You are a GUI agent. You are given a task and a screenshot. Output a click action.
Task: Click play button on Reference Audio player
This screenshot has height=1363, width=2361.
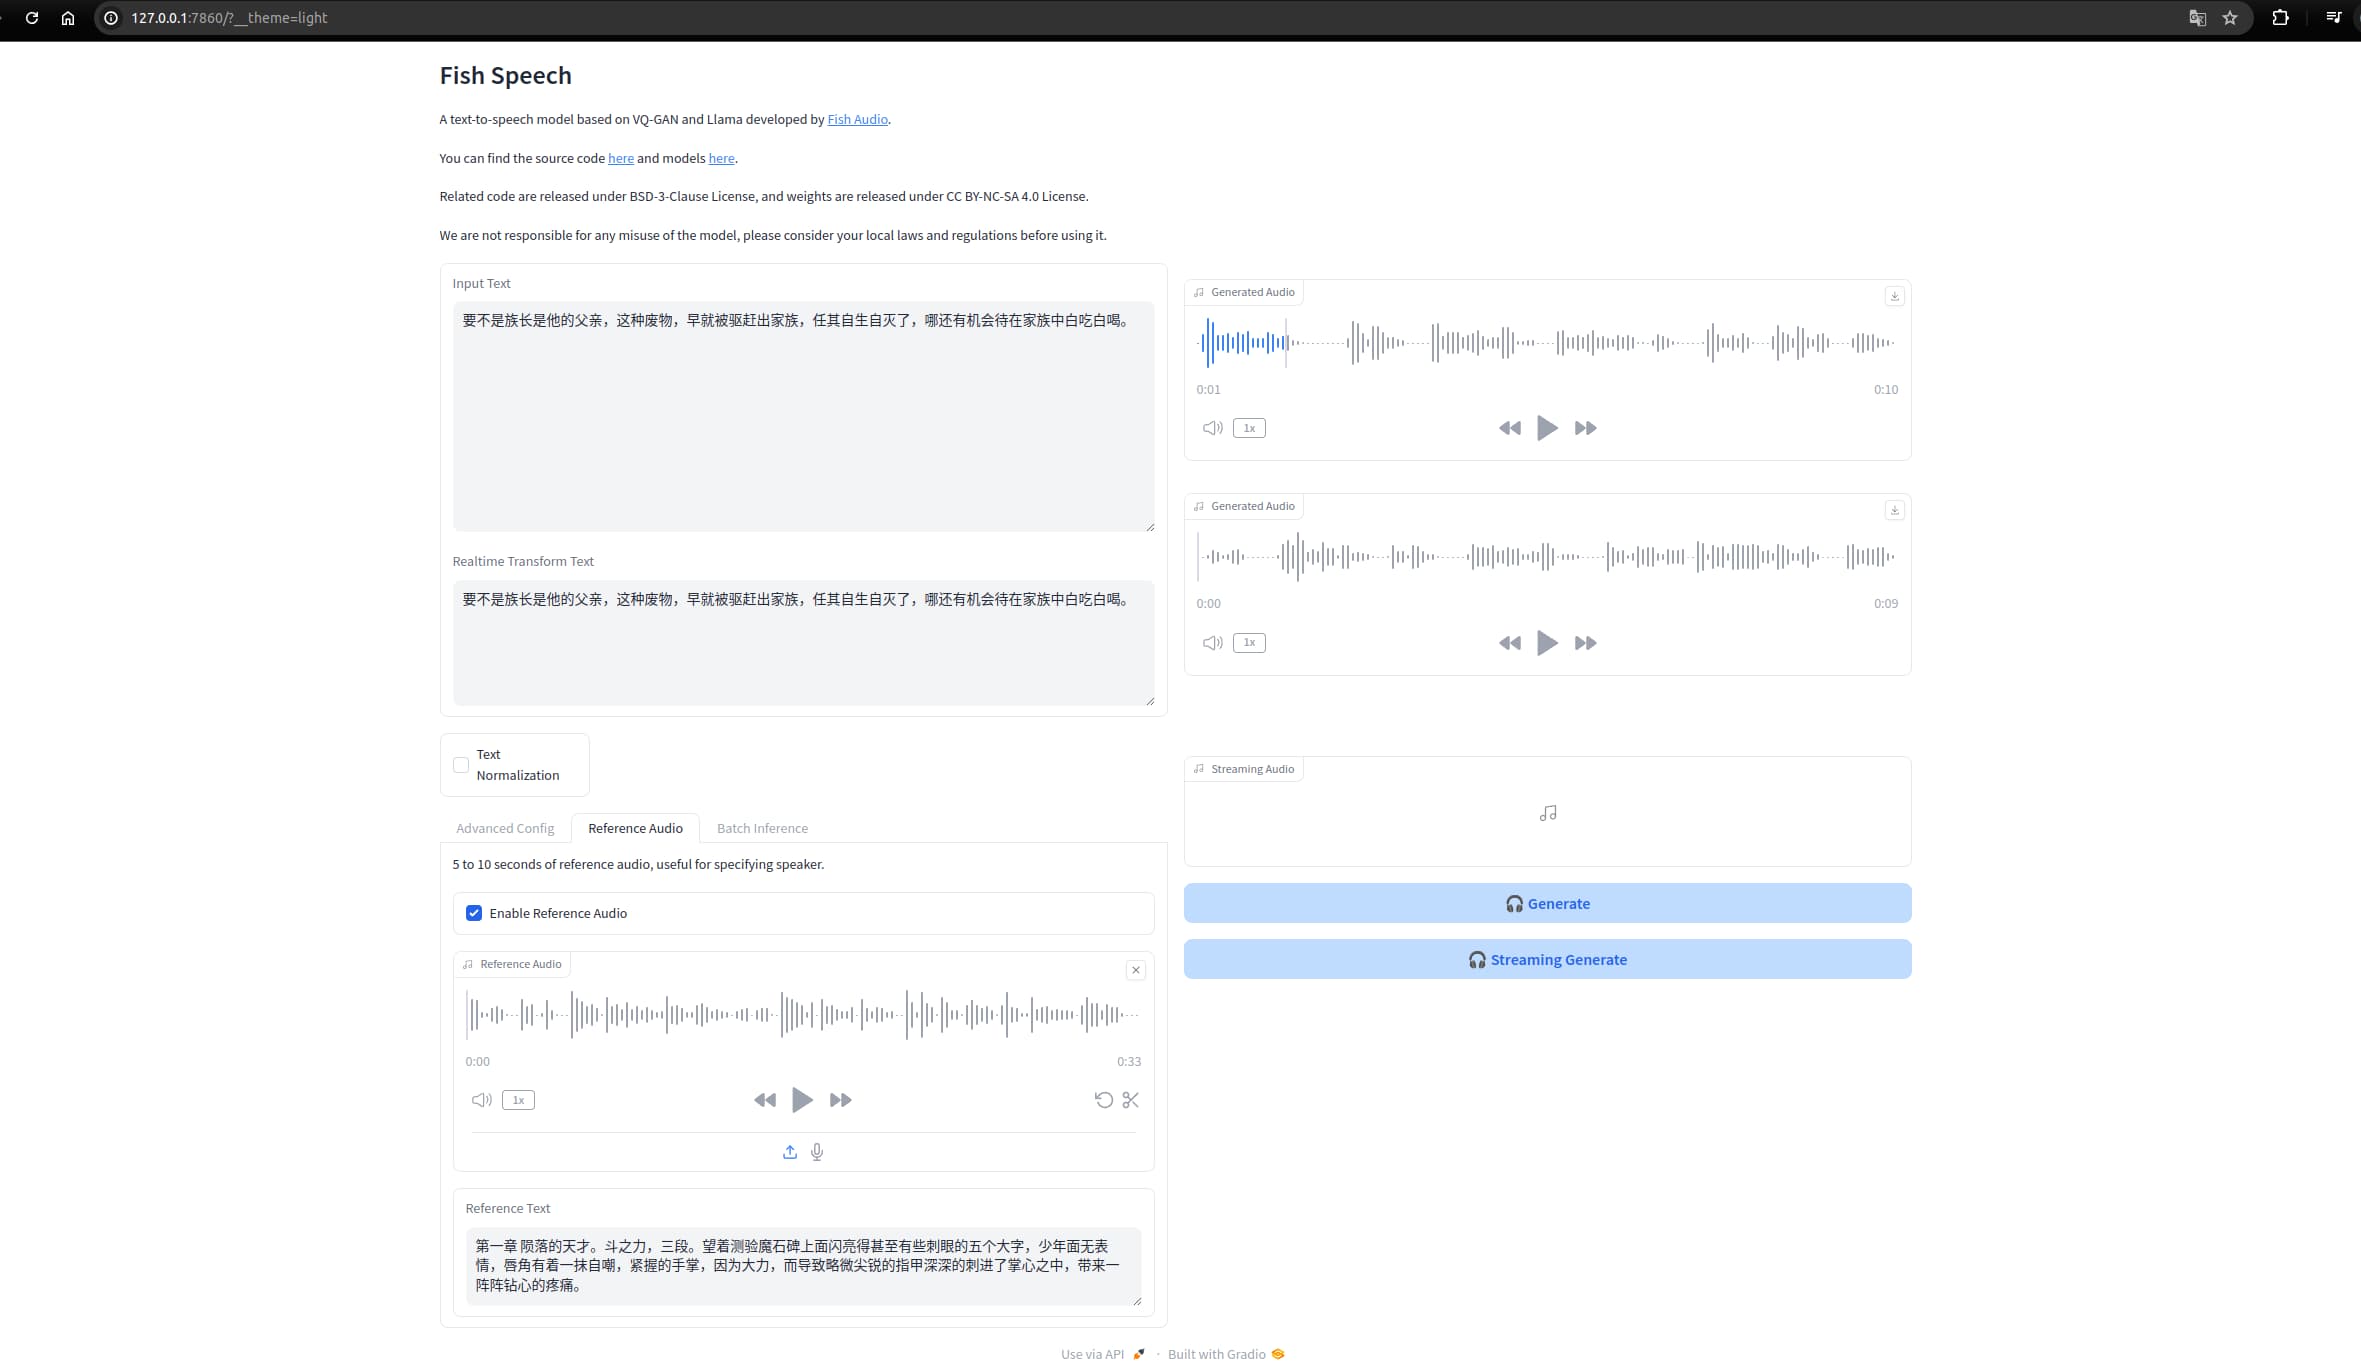tap(802, 1100)
